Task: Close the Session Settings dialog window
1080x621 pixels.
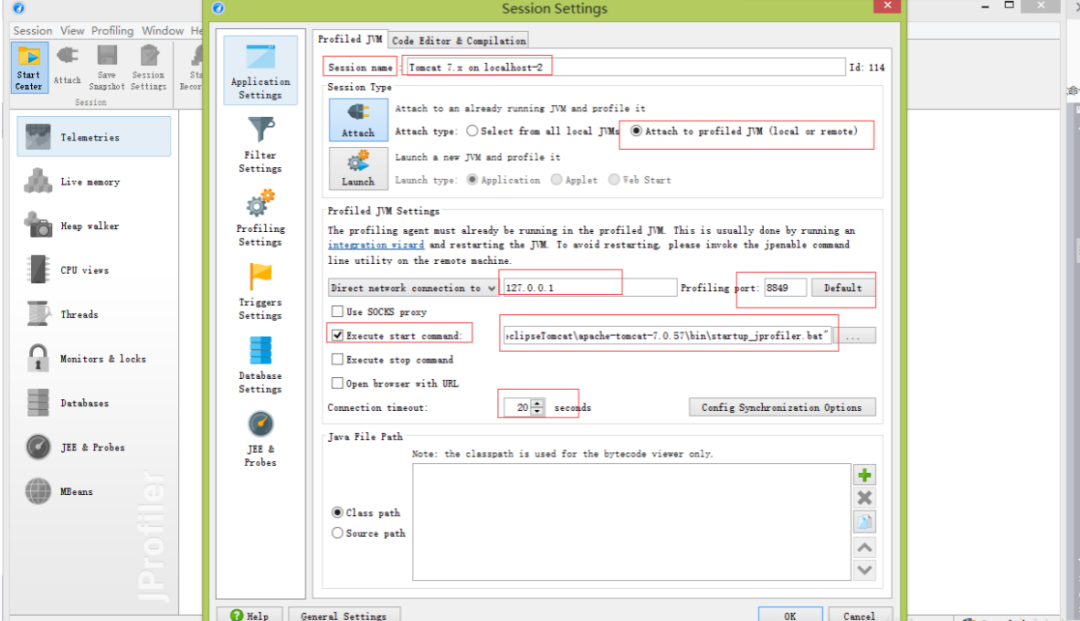Action: (x=887, y=6)
